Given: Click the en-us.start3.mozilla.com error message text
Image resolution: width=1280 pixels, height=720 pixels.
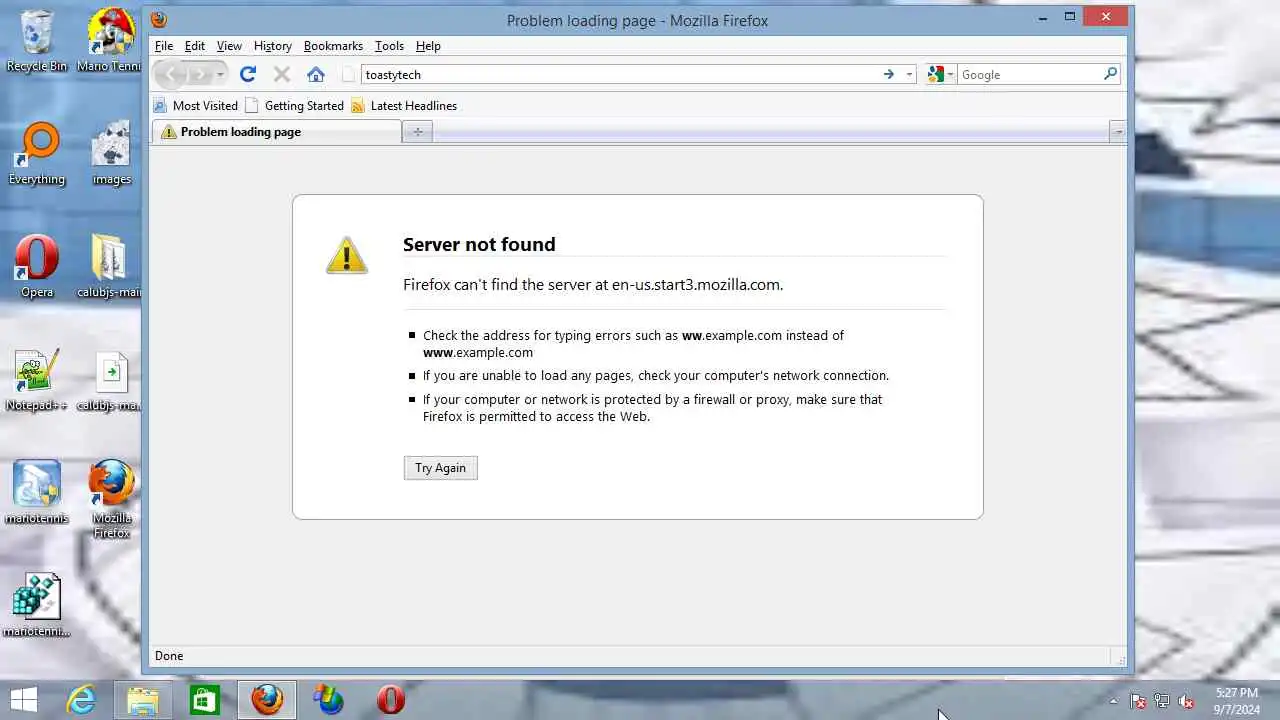Looking at the screenshot, I should tap(593, 285).
